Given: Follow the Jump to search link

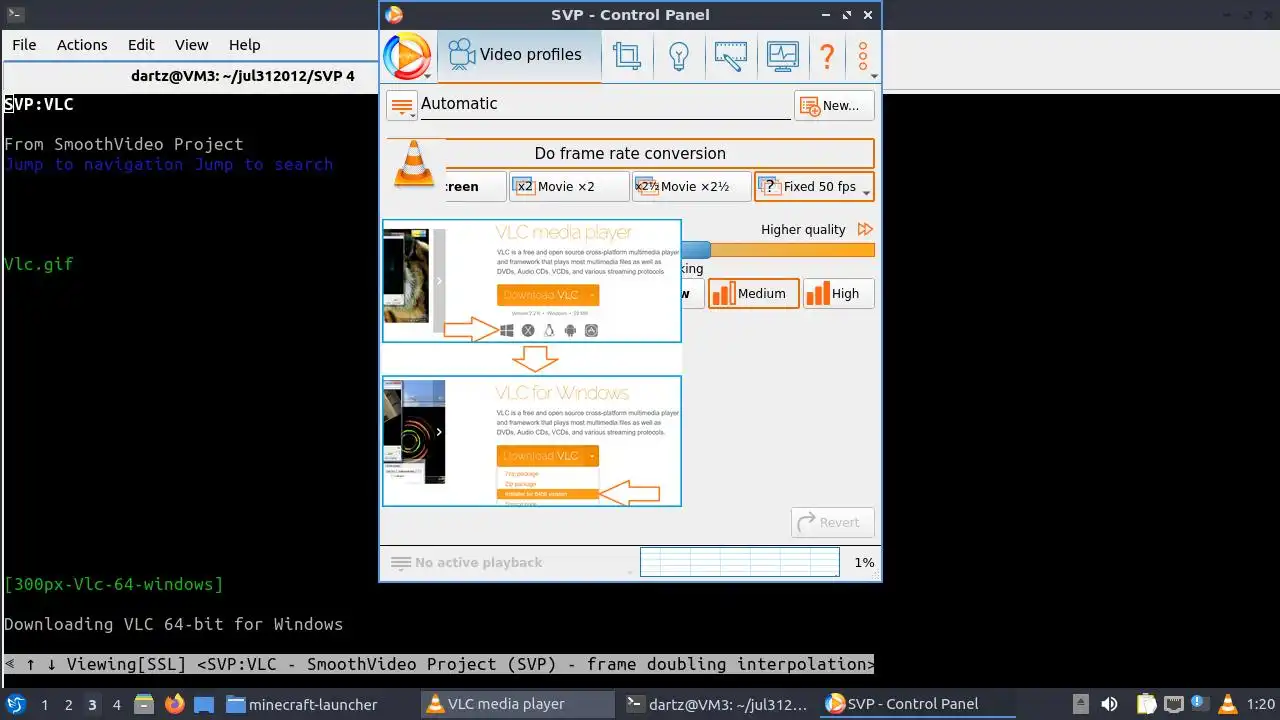Looking at the screenshot, I should [x=264, y=164].
